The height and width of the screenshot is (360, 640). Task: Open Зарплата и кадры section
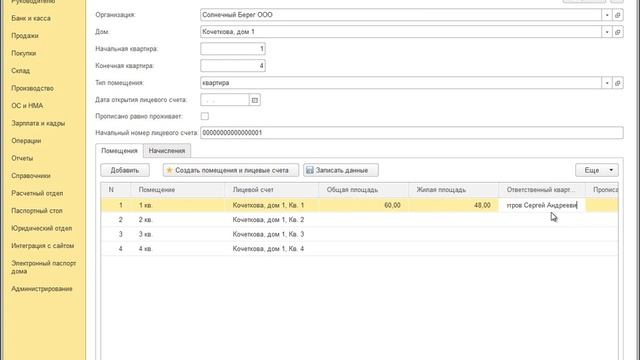tap(38, 123)
